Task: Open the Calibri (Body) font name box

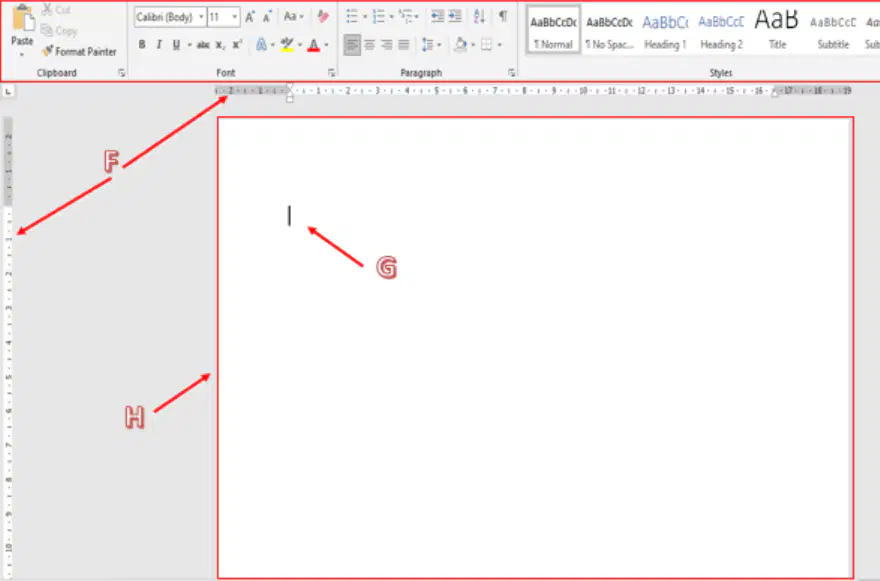Action: point(170,17)
